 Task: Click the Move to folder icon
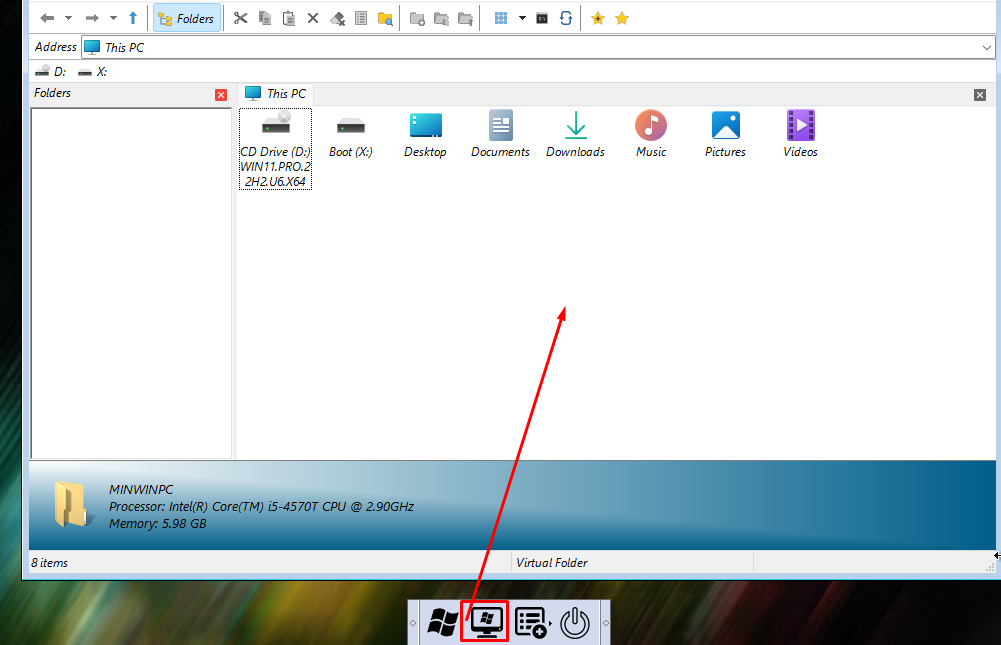pos(465,19)
